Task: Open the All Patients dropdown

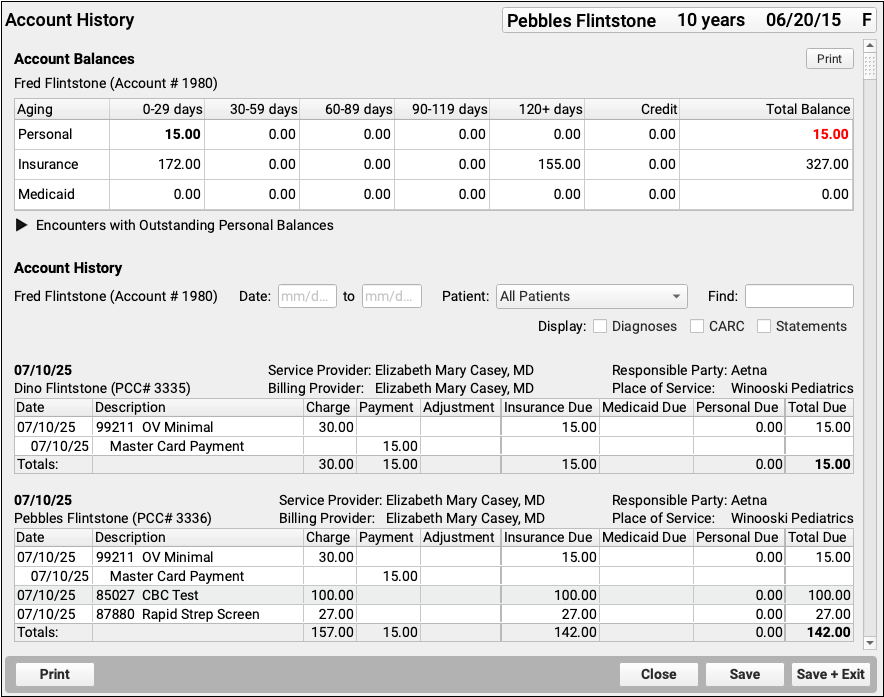Action: click(x=591, y=297)
